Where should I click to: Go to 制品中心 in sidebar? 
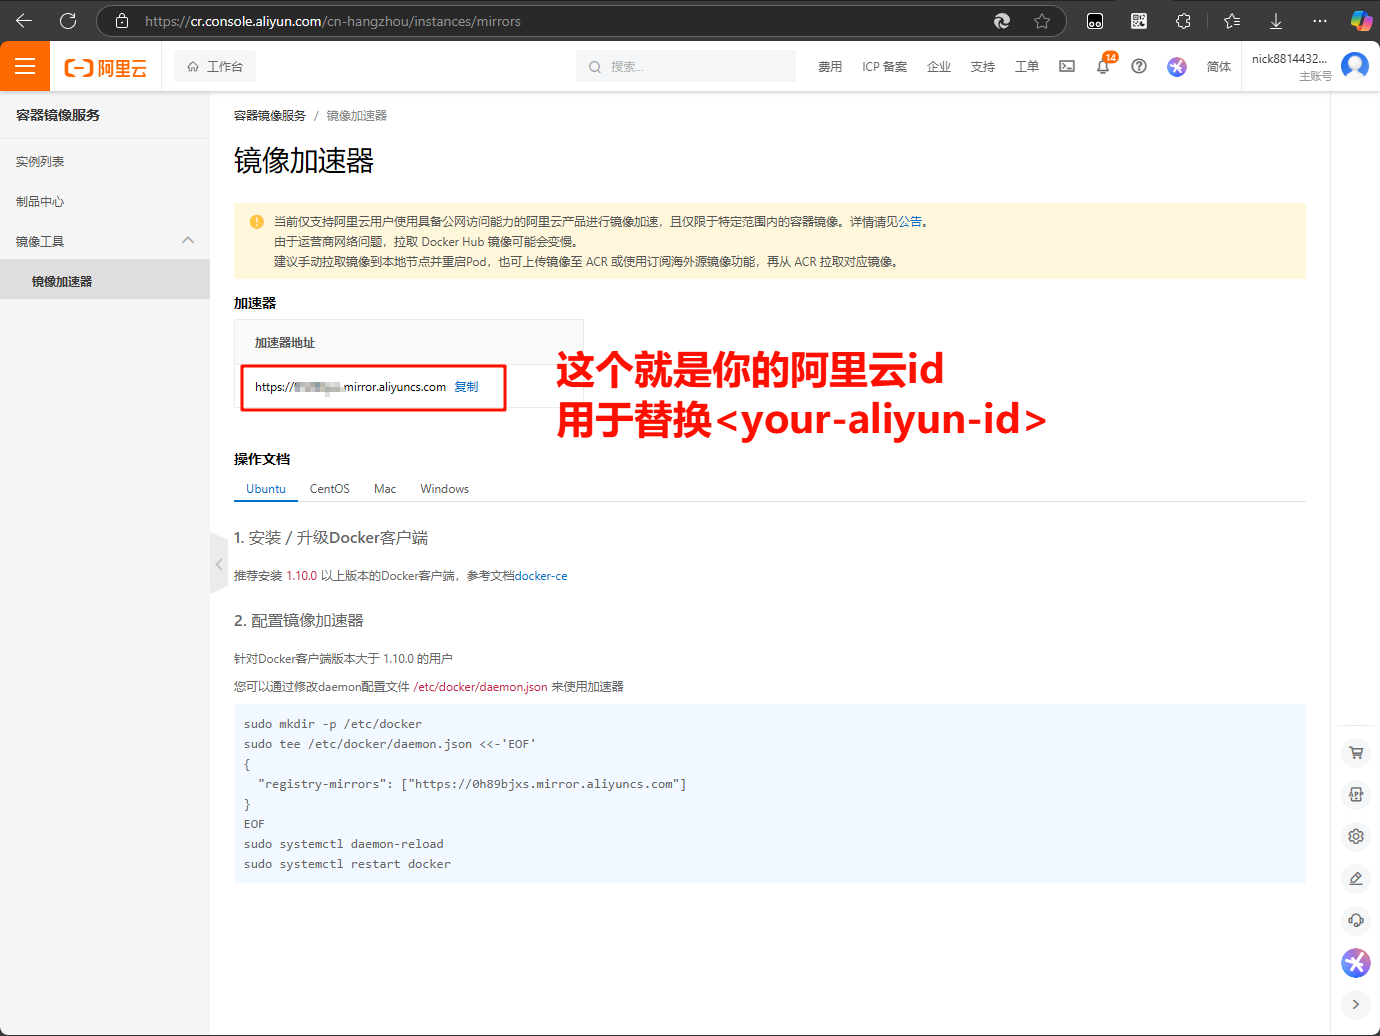pos(40,201)
